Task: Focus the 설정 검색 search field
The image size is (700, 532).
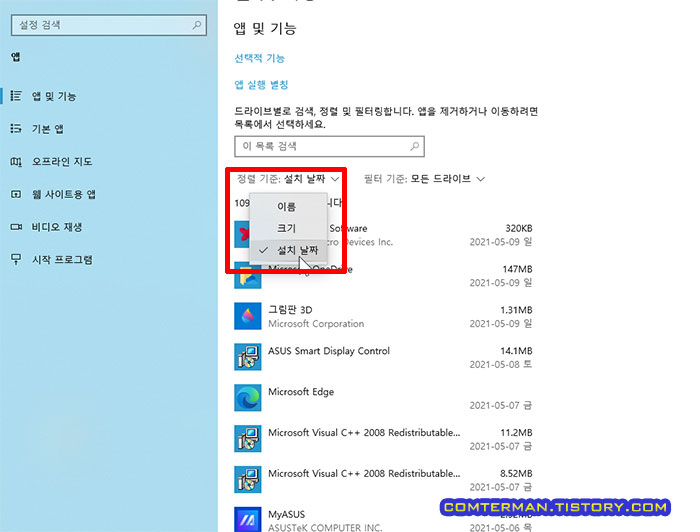Action: tap(108, 25)
